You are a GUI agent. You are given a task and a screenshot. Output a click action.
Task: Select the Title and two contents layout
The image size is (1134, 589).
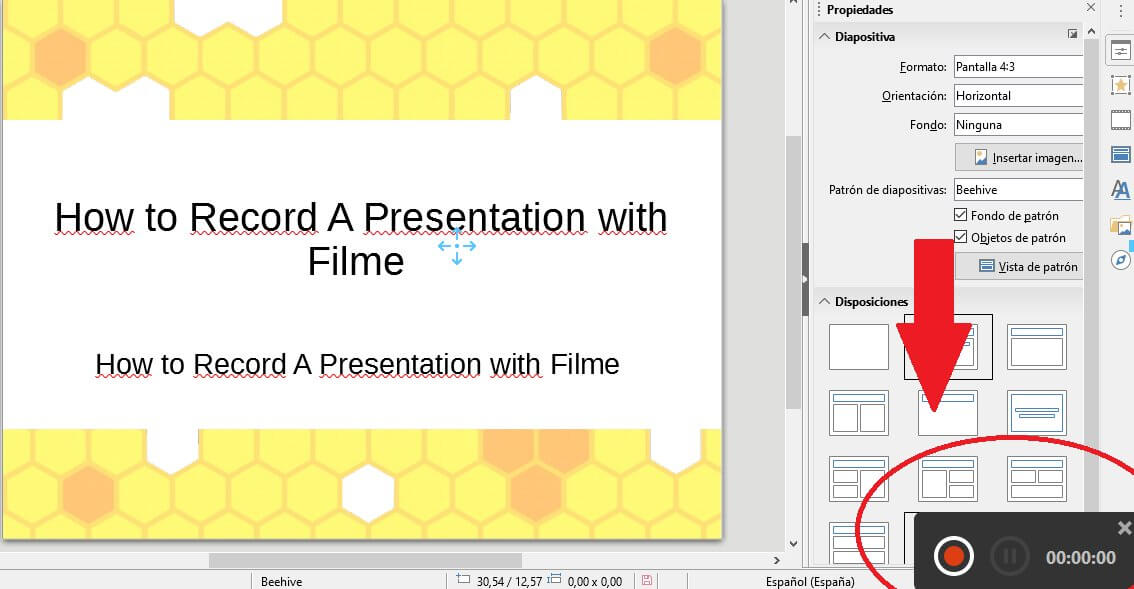point(858,413)
